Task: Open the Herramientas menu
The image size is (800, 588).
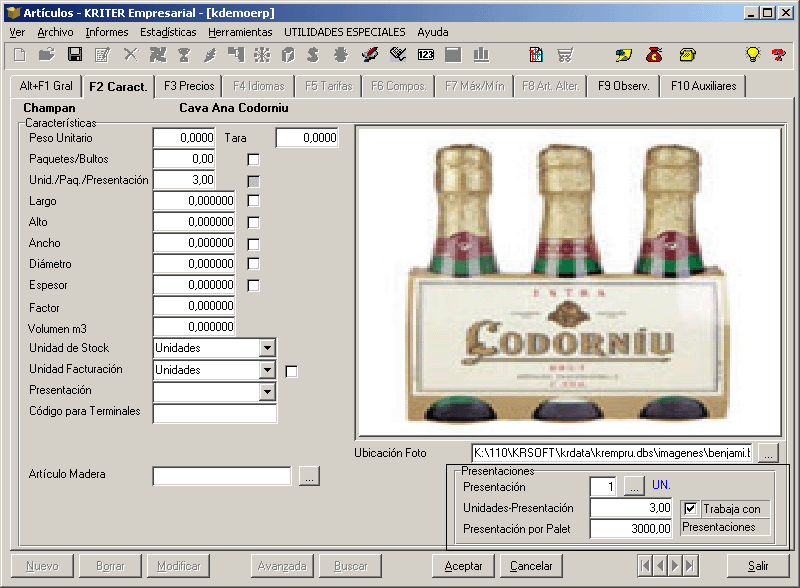Action: [240, 32]
